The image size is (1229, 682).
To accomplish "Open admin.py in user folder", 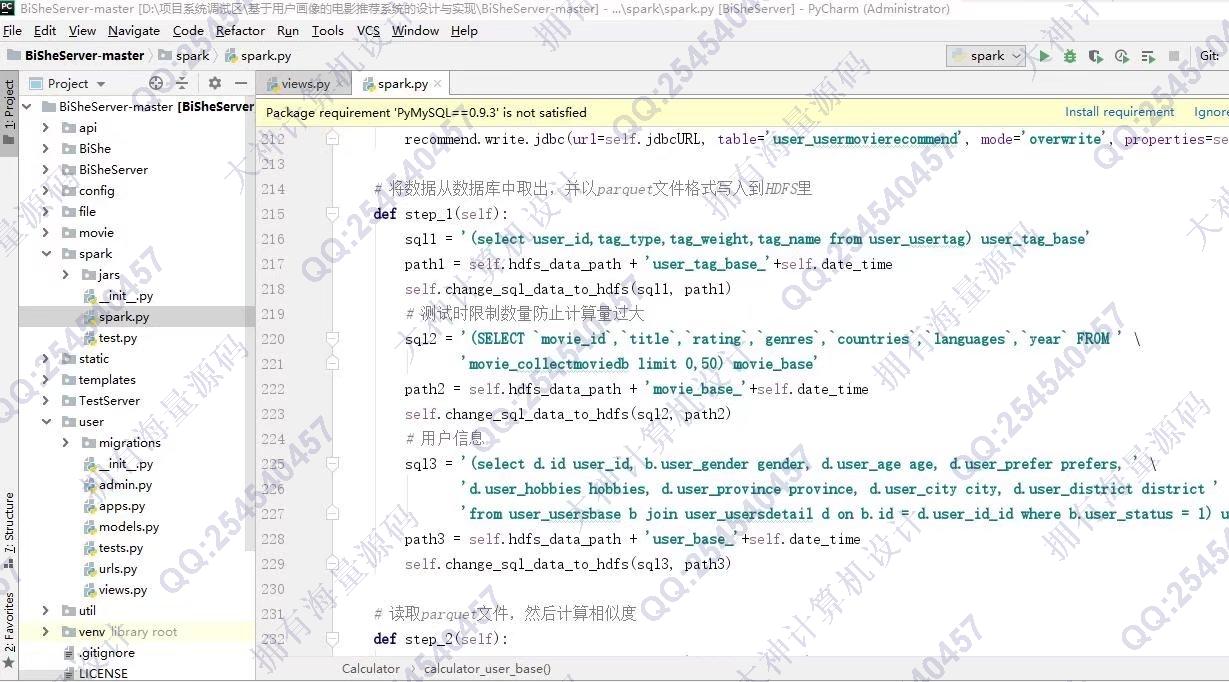I will pyautogui.click(x=125, y=485).
